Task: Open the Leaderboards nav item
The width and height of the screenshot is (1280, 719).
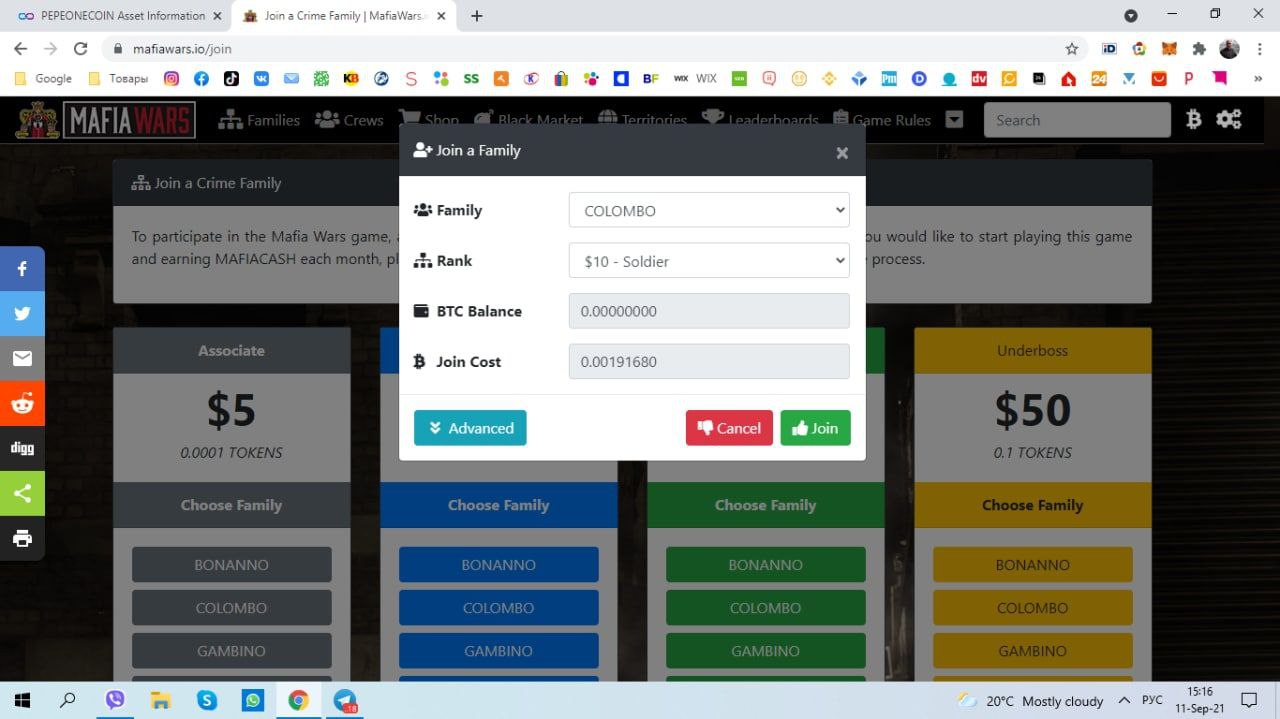Action: click(x=760, y=120)
